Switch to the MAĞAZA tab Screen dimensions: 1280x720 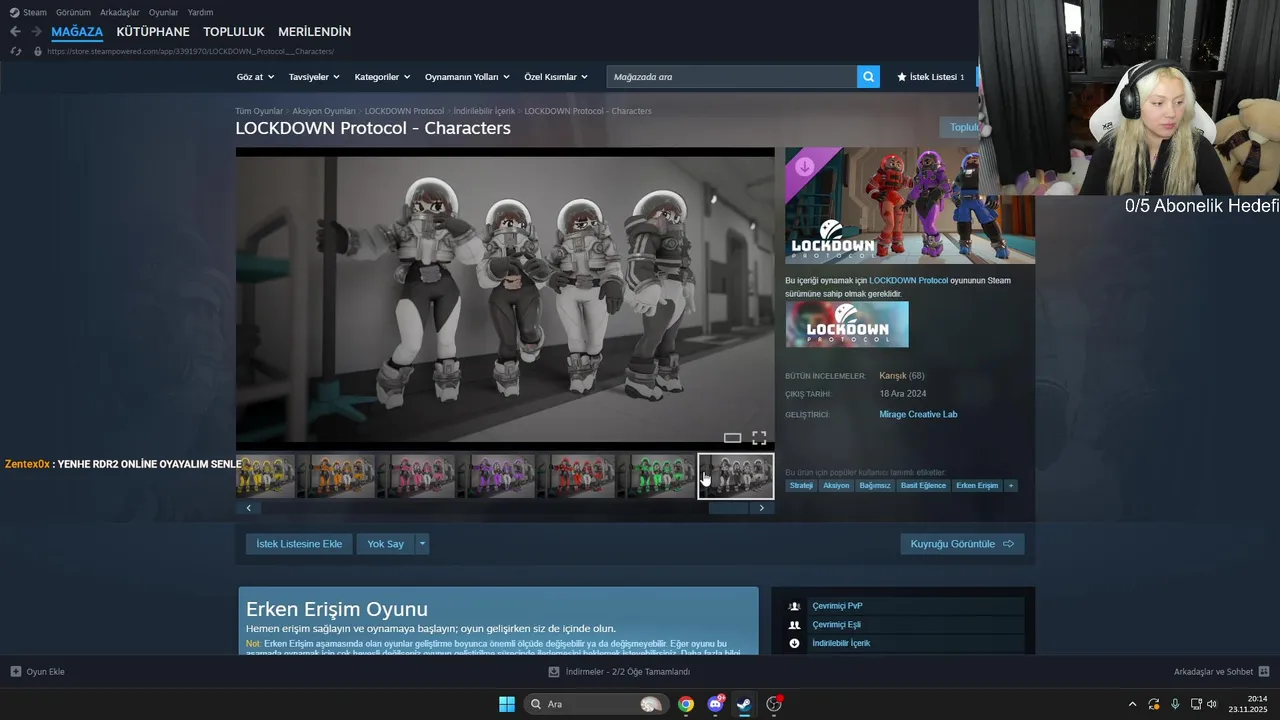77,32
